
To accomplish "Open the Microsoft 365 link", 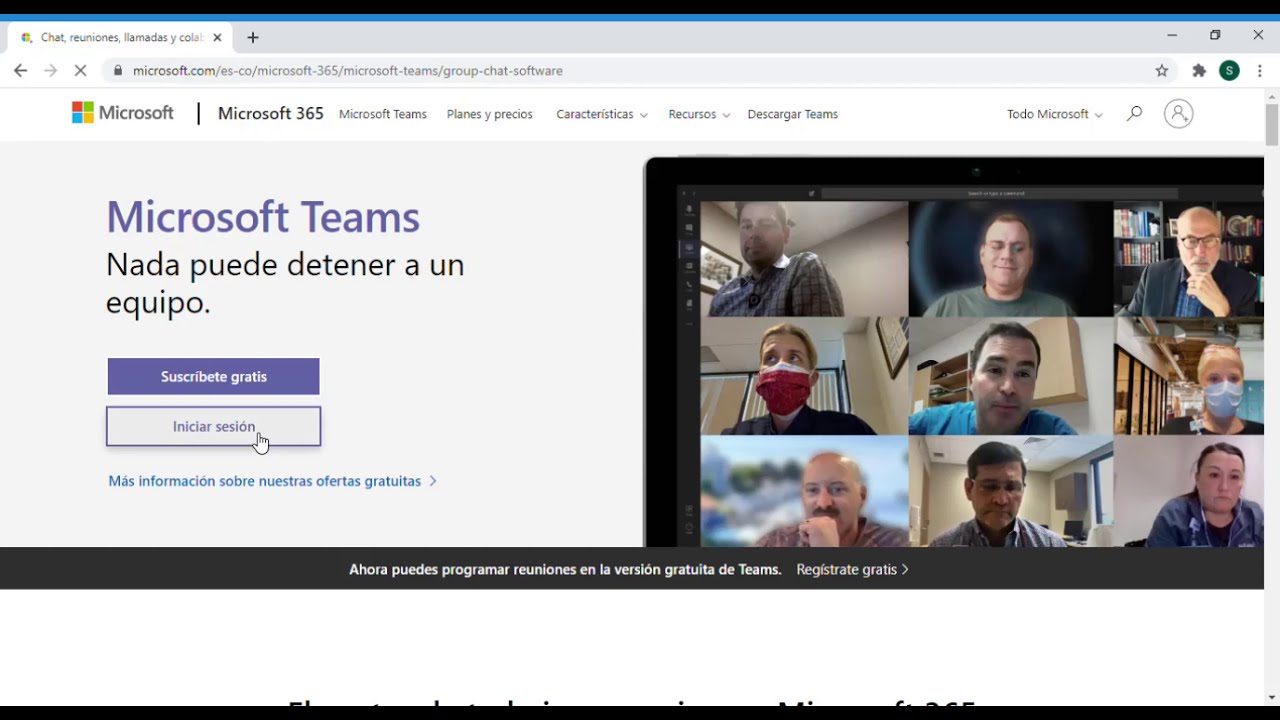I will 271,113.
